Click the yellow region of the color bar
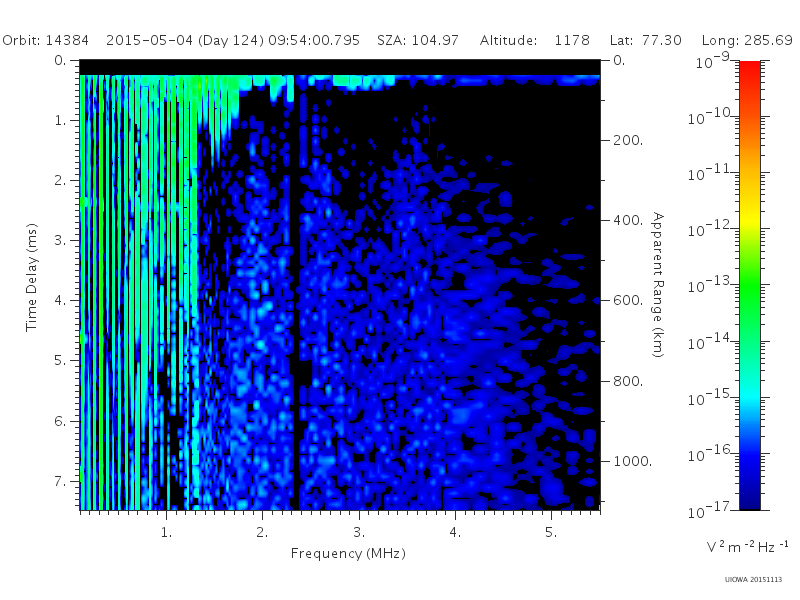800x600 pixels. click(750, 217)
